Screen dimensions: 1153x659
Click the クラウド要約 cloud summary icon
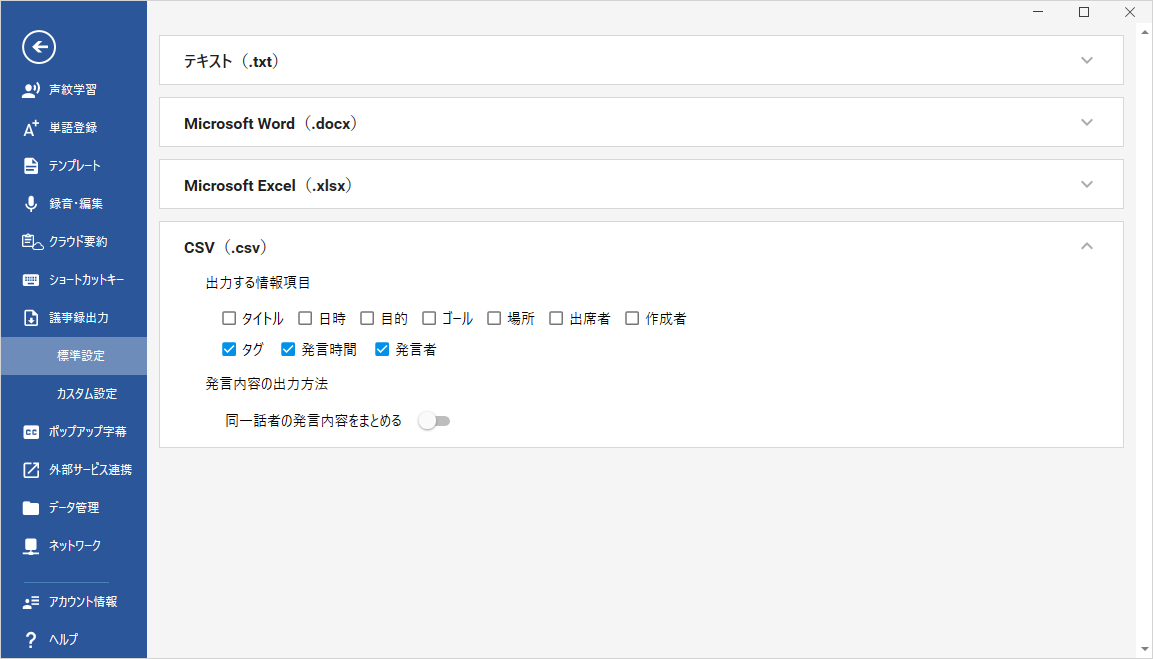(x=32, y=241)
